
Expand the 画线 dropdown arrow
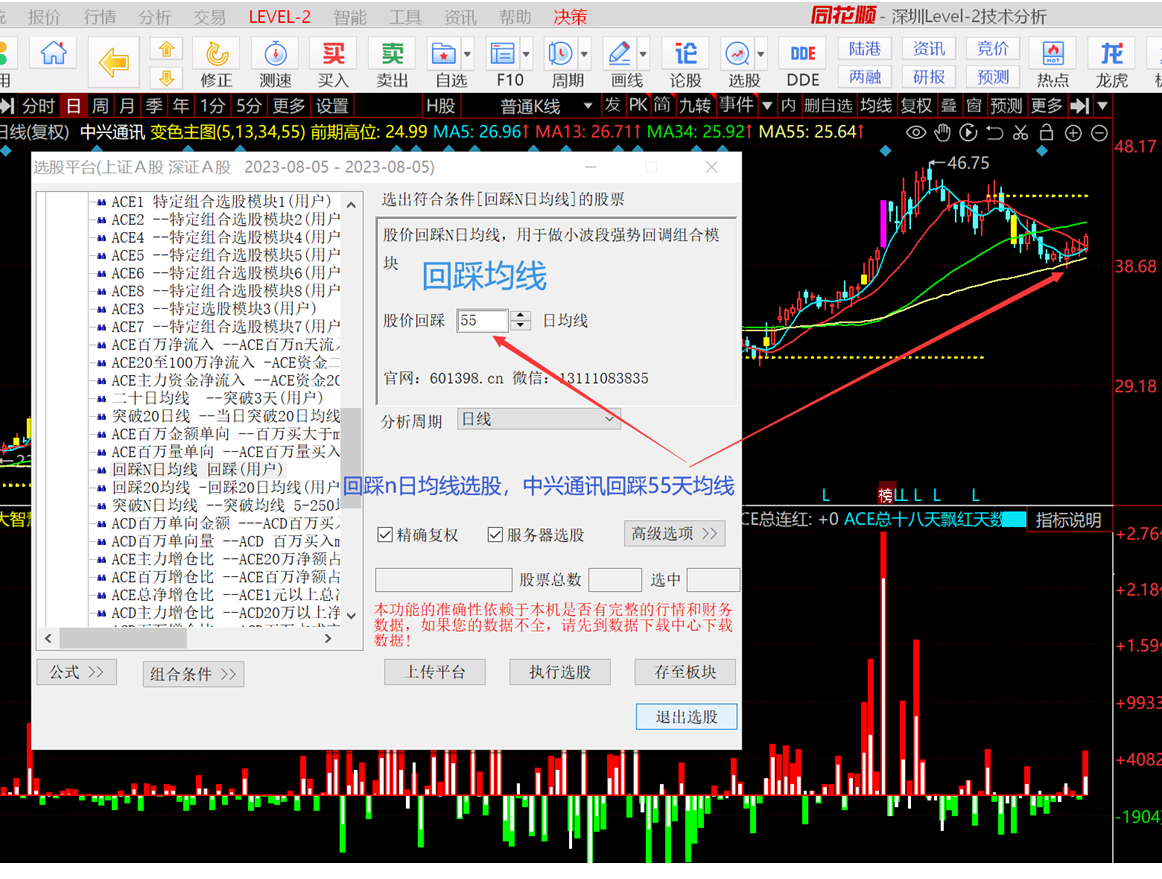pos(643,54)
